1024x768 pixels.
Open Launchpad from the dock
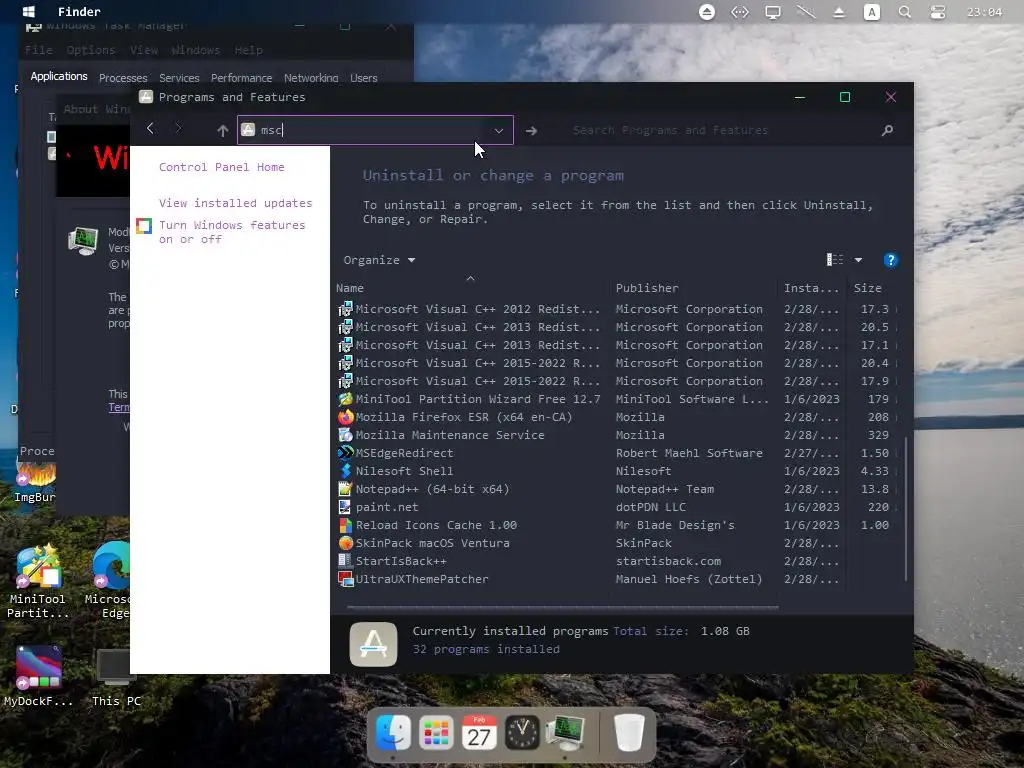pos(436,733)
